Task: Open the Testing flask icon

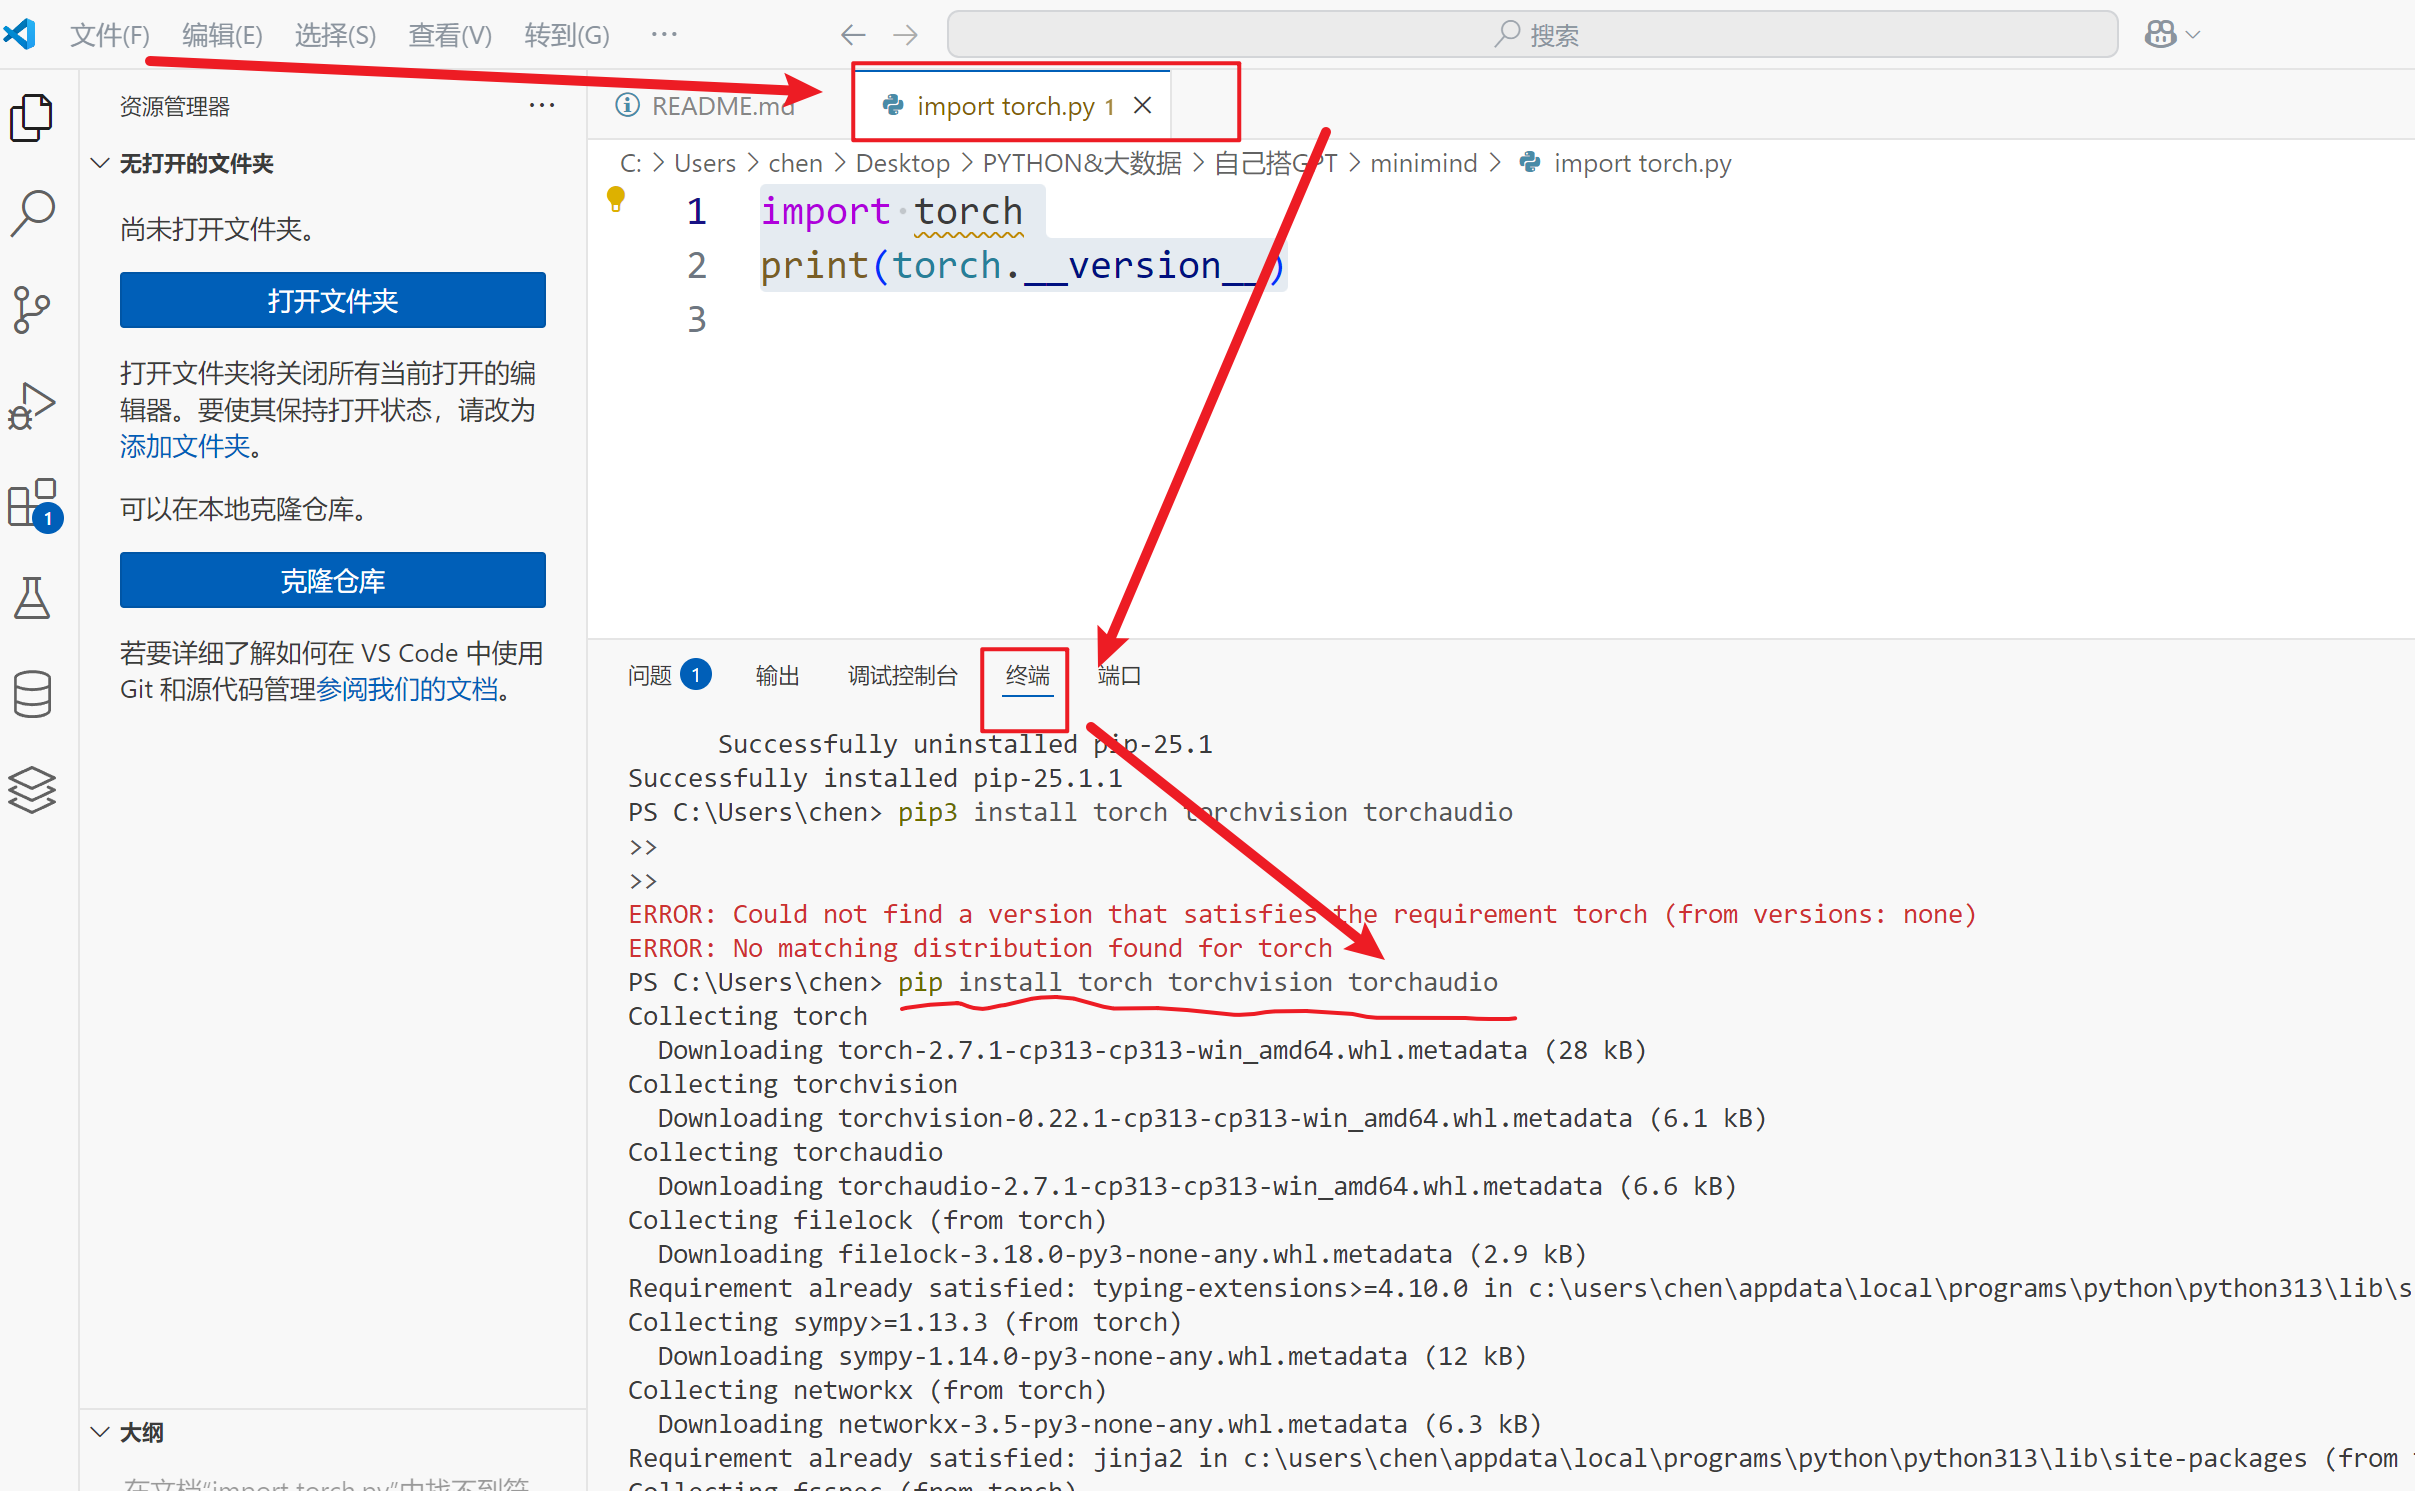Action: (32, 598)
